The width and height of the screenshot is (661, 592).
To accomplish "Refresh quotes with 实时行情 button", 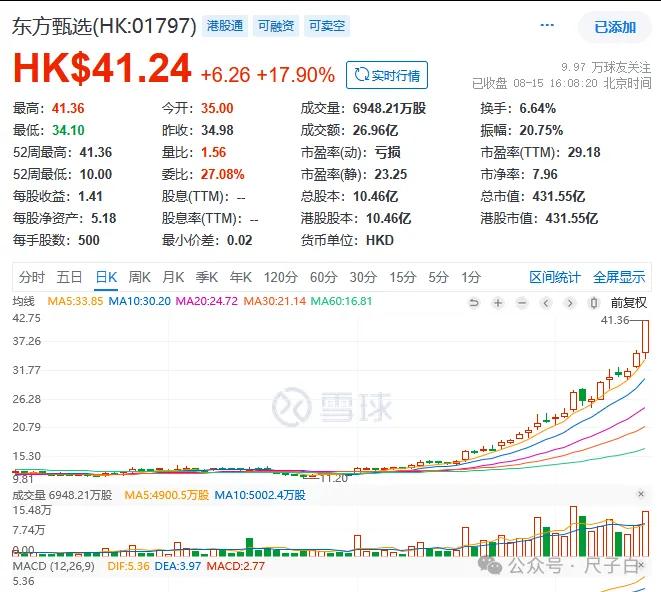I will pyautogui.click(x=387, y=75).
